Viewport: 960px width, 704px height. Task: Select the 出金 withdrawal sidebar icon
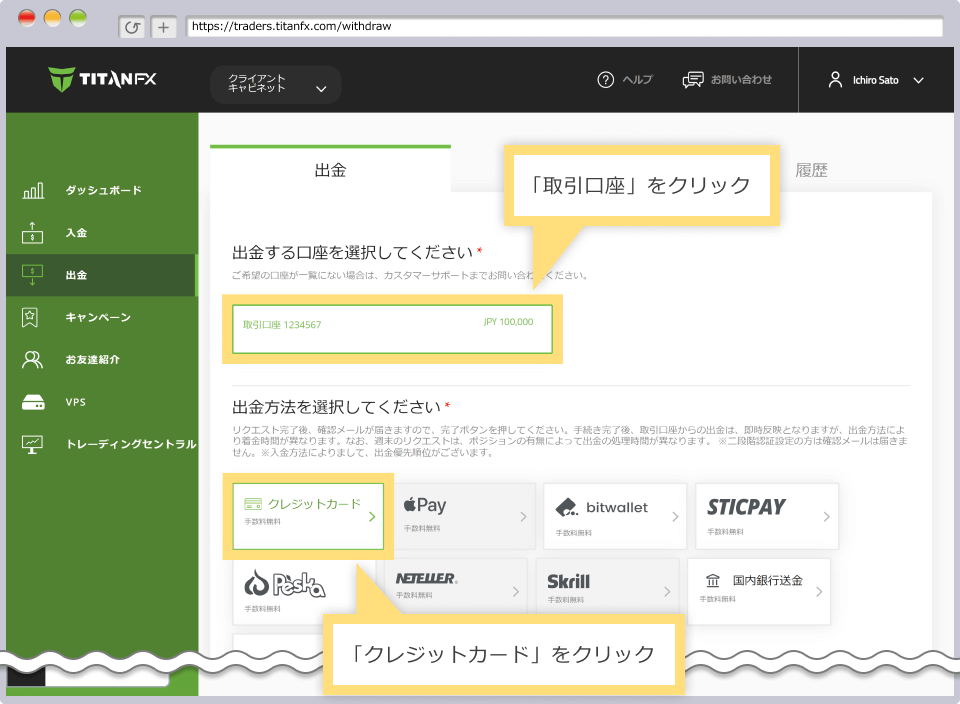tap(32, 275)
